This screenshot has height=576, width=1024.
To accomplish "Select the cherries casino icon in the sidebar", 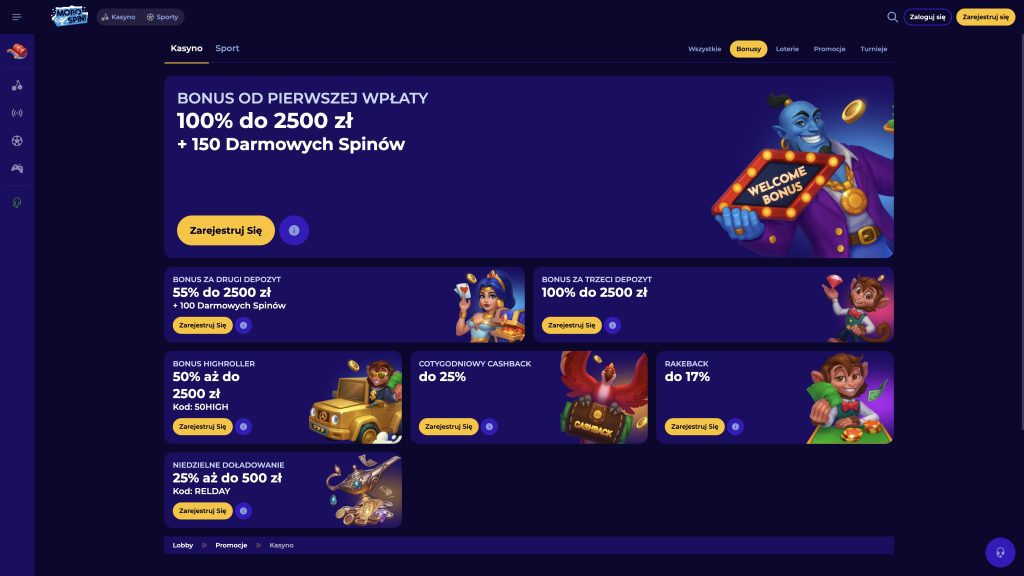I will [17, 85].
